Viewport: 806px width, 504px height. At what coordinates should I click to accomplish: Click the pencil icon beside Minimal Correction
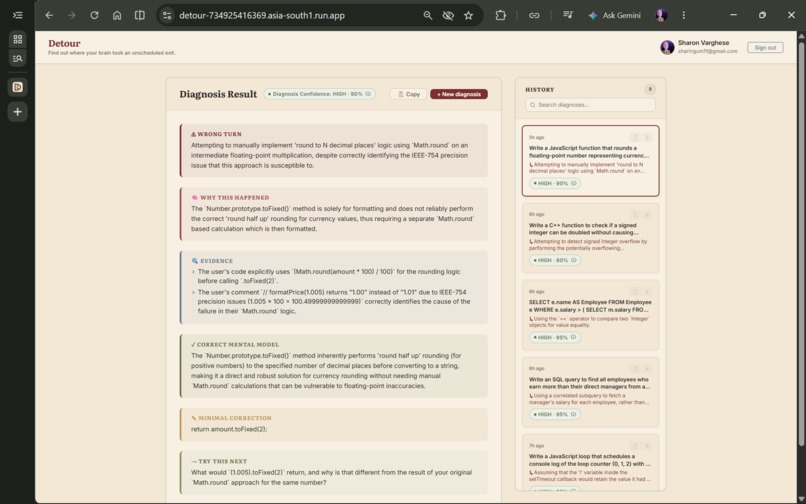click(x=194, y=418)
